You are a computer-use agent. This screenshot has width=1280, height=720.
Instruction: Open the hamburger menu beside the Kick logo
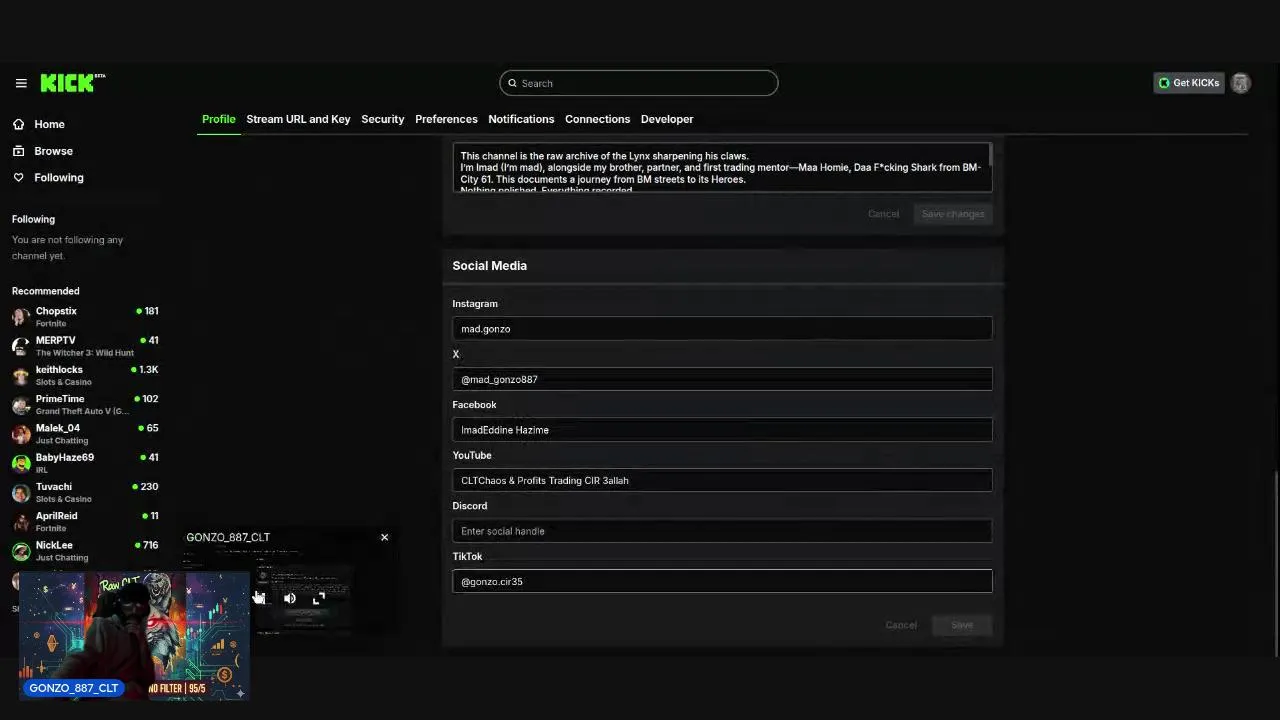click(x=21, y=83)
